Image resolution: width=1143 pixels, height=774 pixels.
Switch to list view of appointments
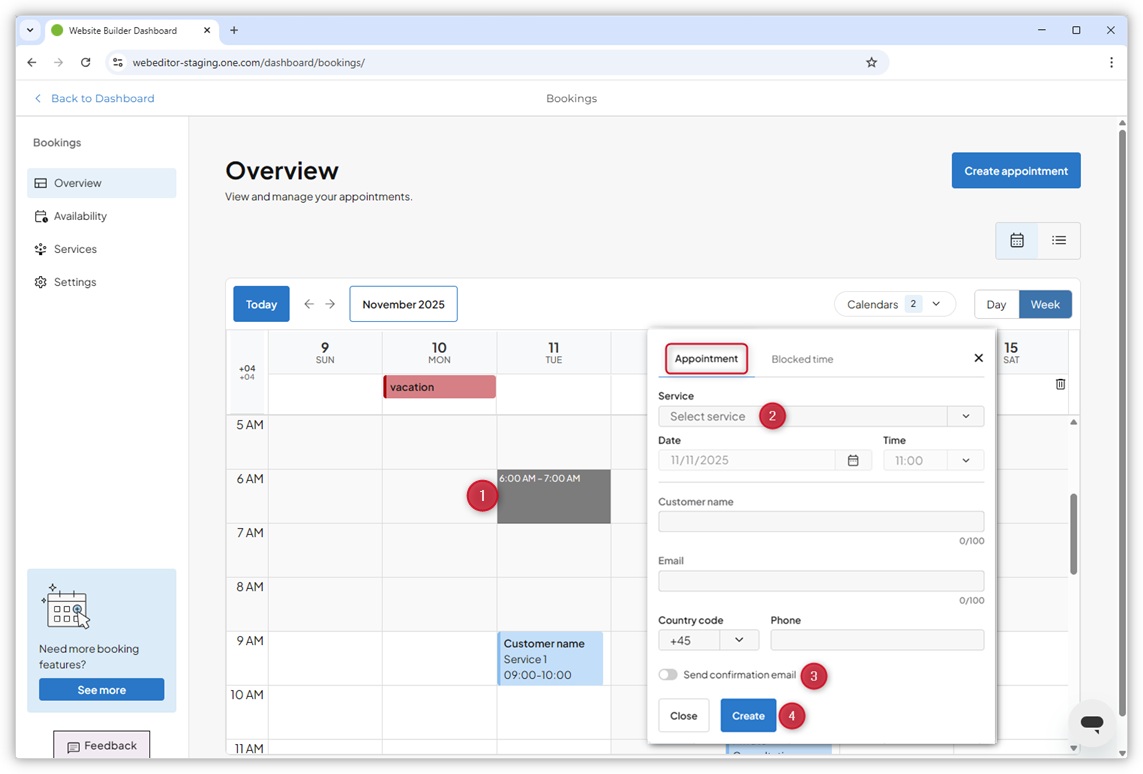click(1059, 240)
